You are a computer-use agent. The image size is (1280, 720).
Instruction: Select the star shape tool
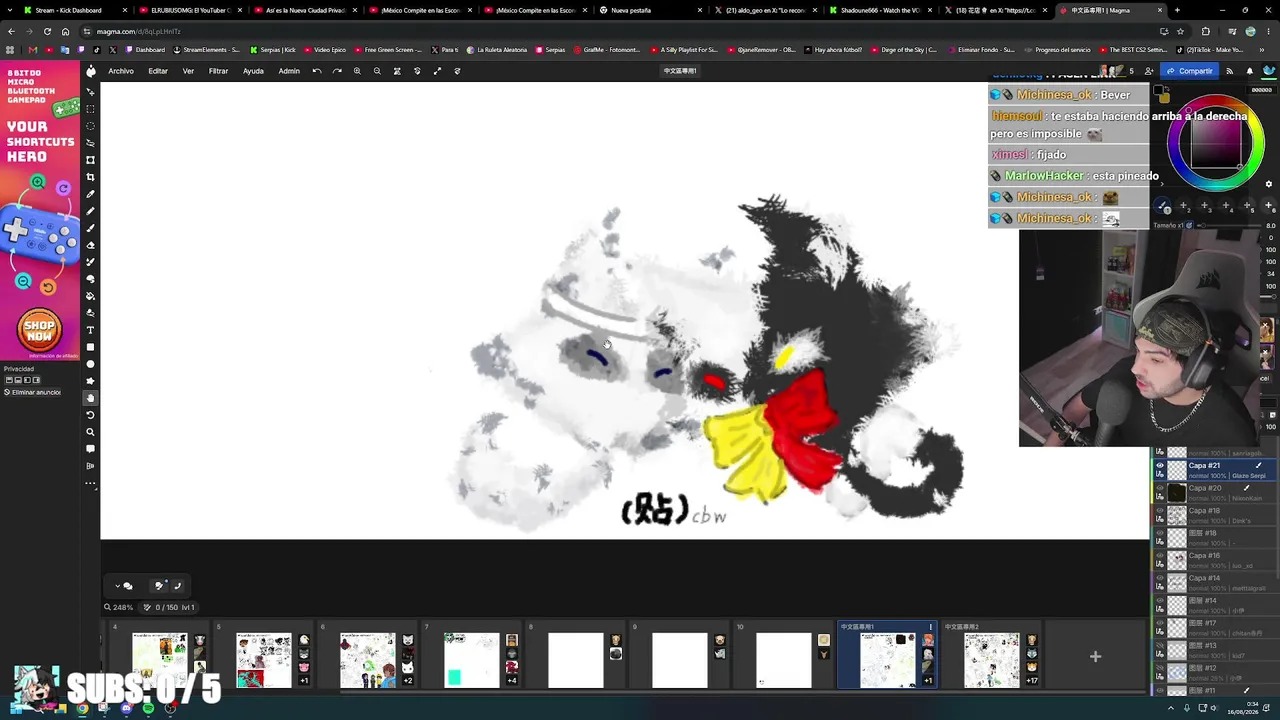(x=90, y=381)
